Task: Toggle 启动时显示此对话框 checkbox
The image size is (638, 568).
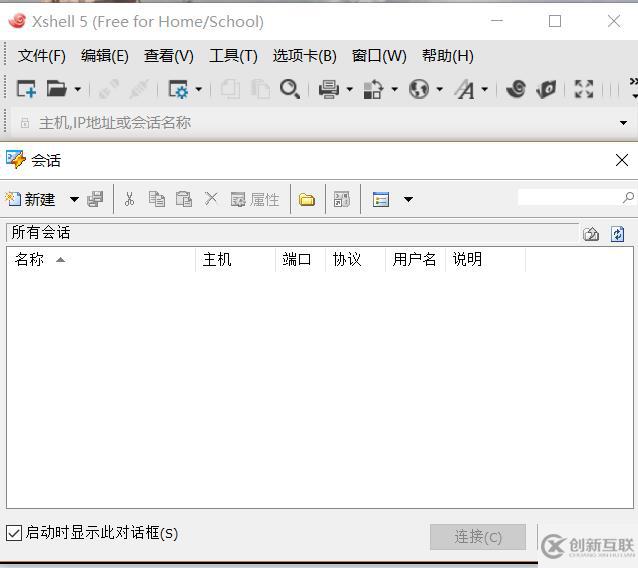Action: [14, 533]
